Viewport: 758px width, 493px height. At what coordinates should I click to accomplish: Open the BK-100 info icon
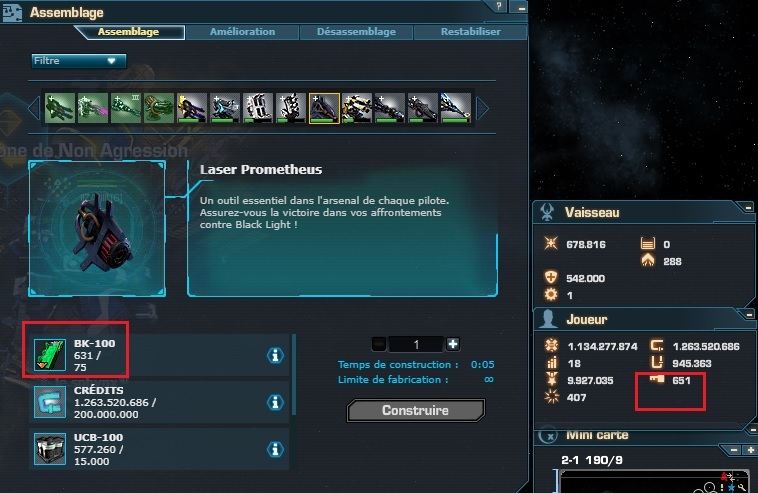click(x=275, y=355)
